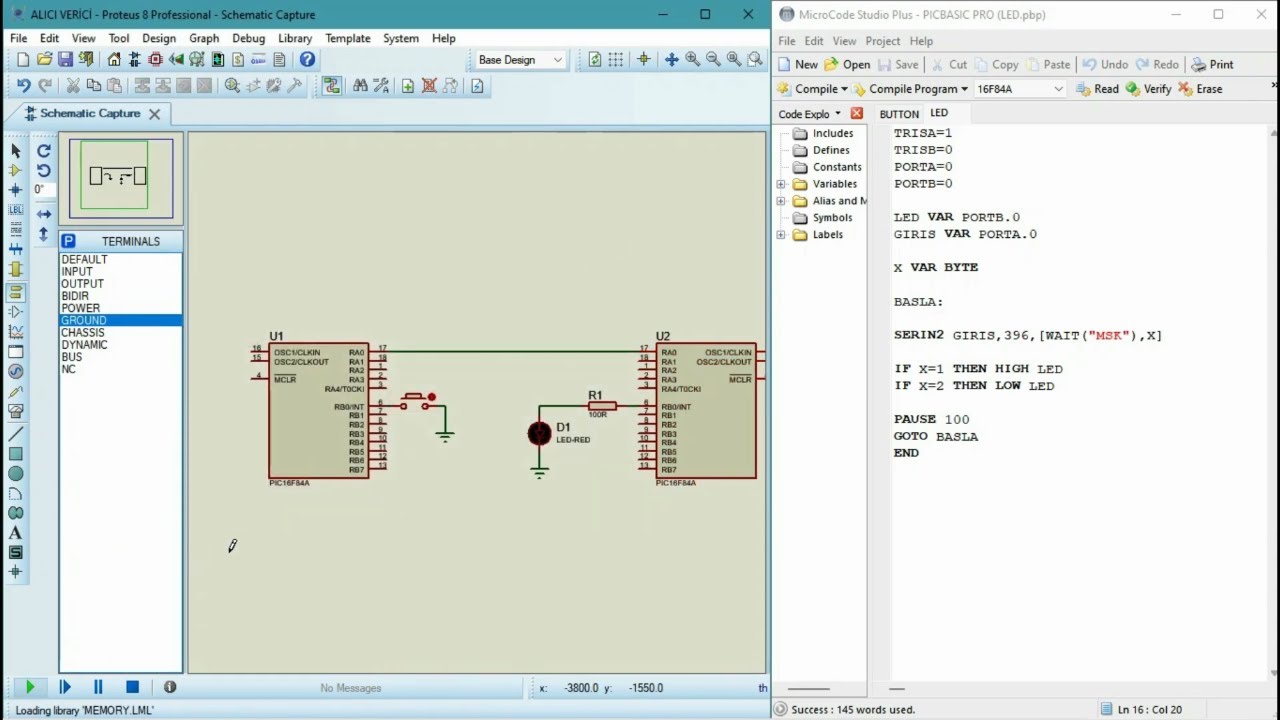1280x720 pixels.
Task: Switch to the BUTTON tab in MicroCode Studio
Action: coord(899,114)
